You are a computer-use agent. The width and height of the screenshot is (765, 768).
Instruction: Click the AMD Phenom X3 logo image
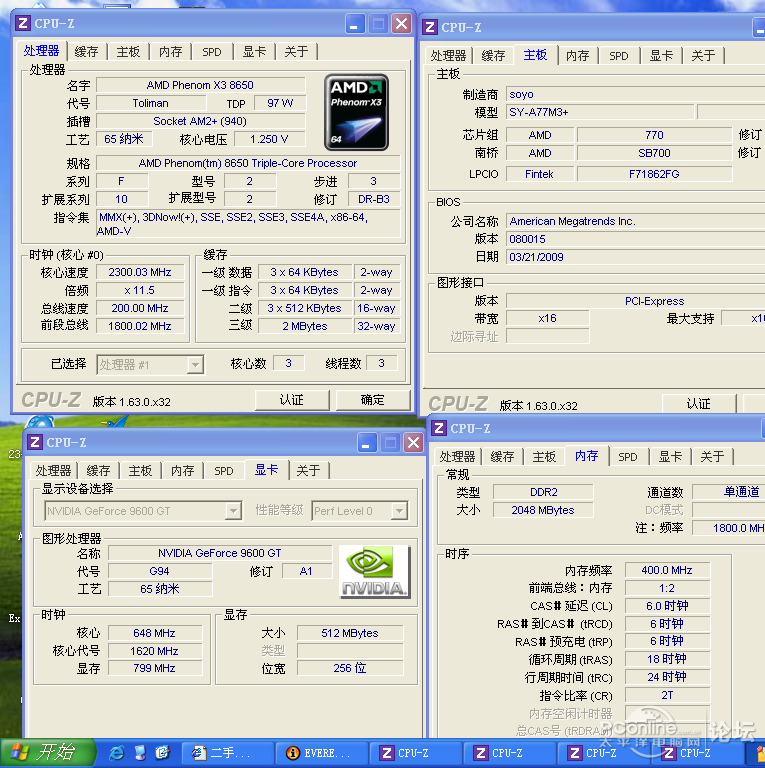click(356, 112)
